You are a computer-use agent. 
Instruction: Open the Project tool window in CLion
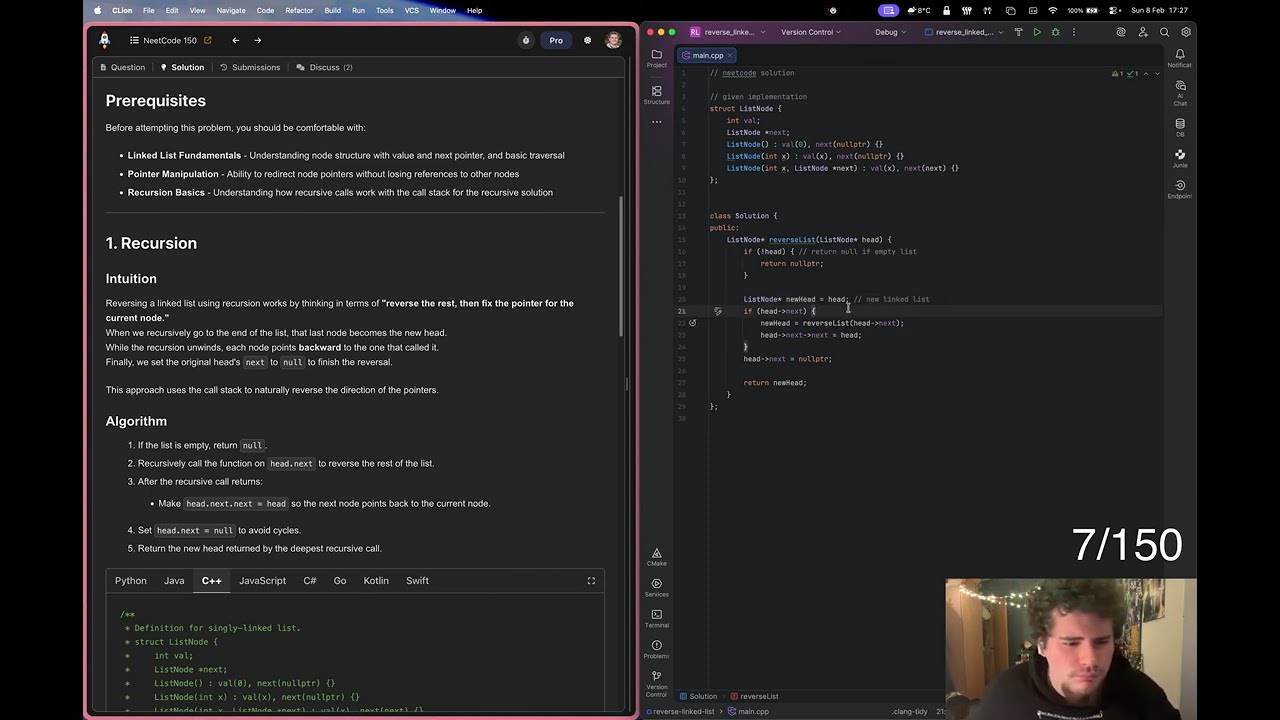pyautogui.click(x=656, y=58)
